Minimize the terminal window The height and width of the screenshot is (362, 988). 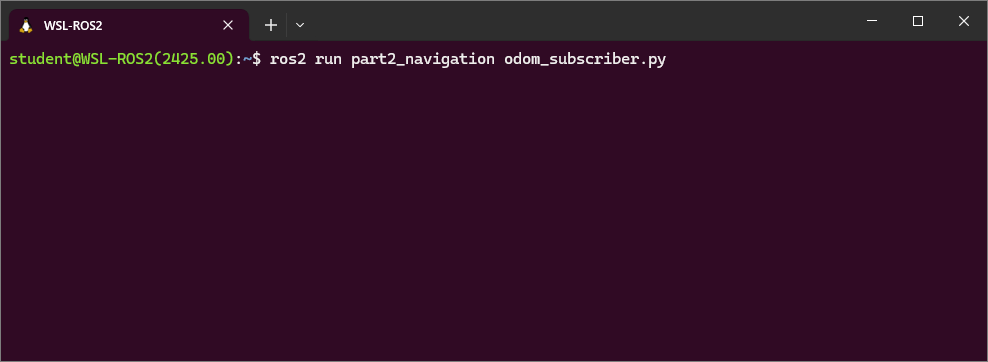[x=872, y=21]
